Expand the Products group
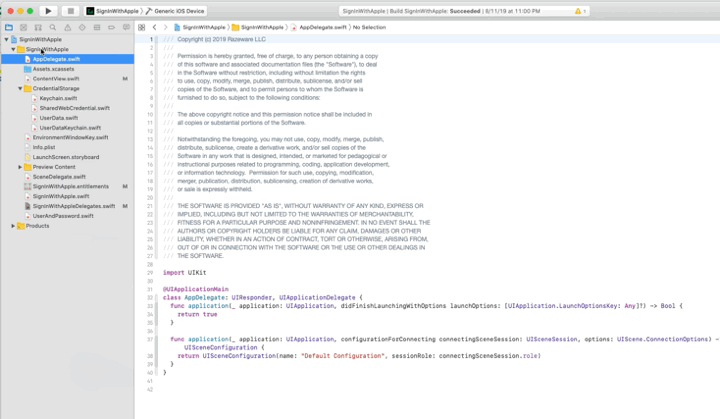This screenshot has width=720, height=419. point(13,226)
